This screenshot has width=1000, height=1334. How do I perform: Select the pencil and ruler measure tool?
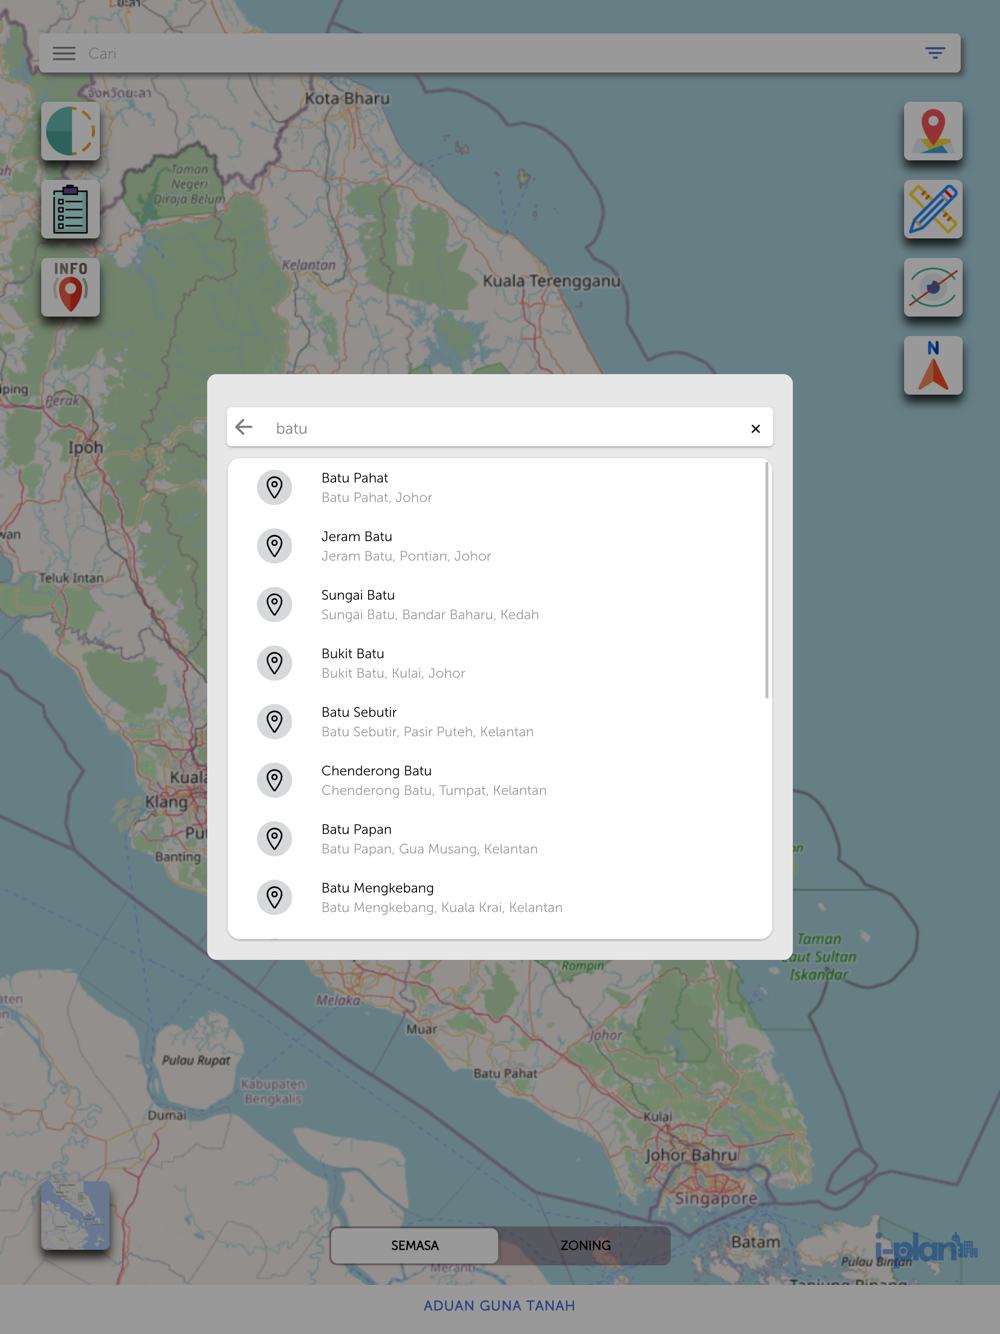933,209
